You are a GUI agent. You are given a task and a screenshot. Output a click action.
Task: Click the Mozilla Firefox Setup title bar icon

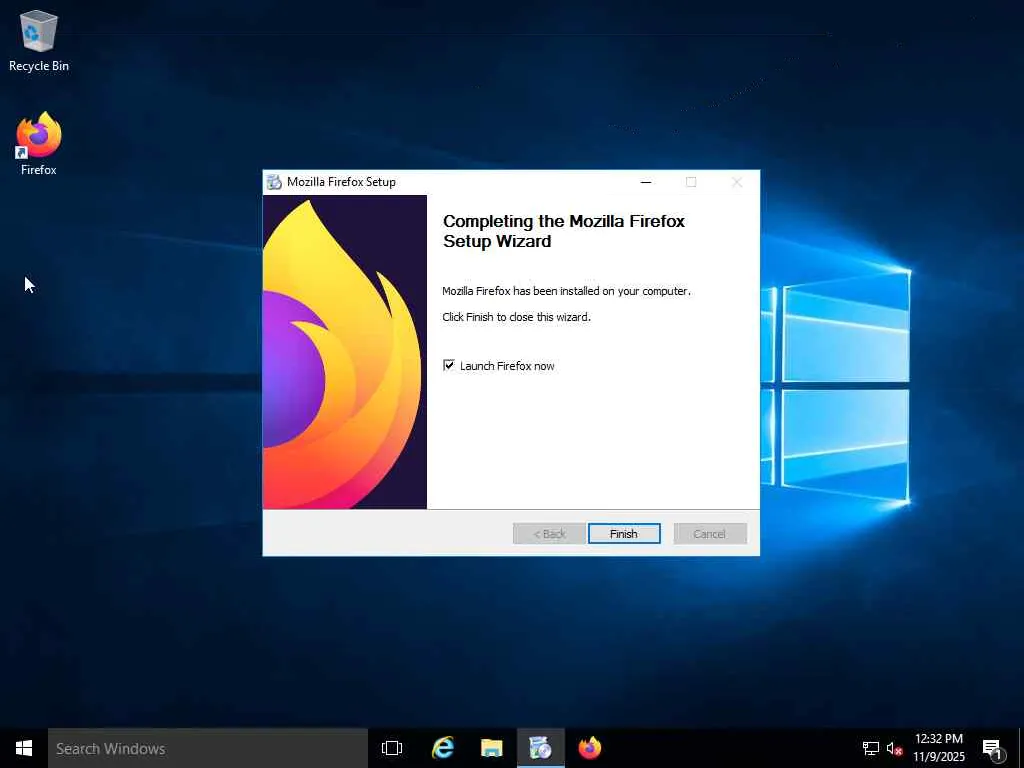click(274, 182)
